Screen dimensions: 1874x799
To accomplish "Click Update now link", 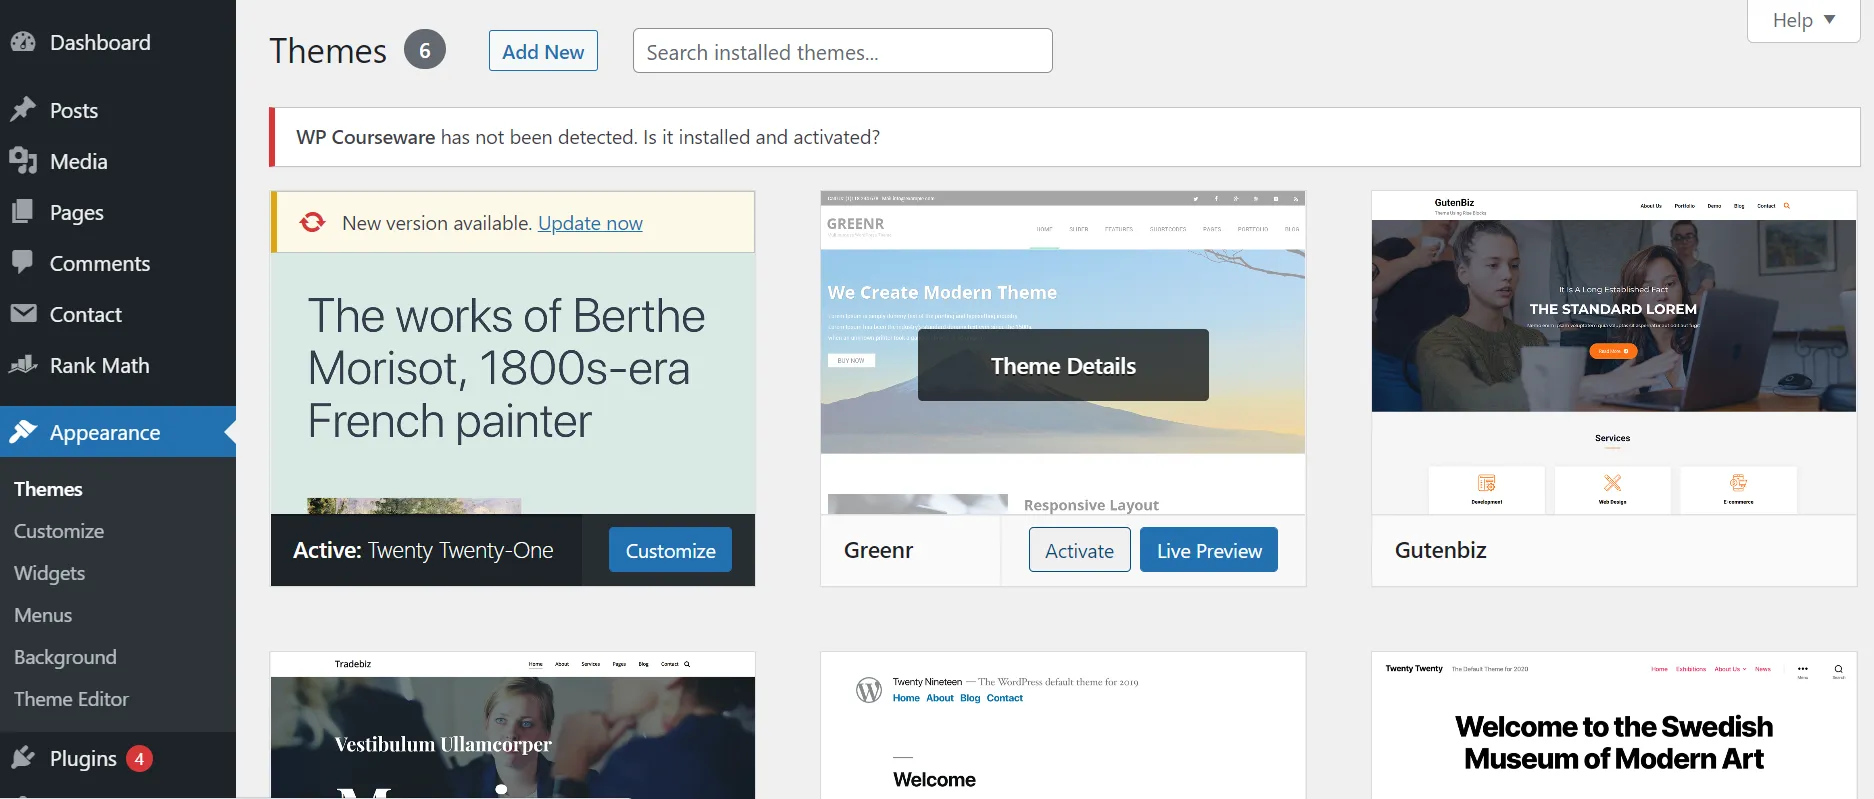I will point(590,223).
